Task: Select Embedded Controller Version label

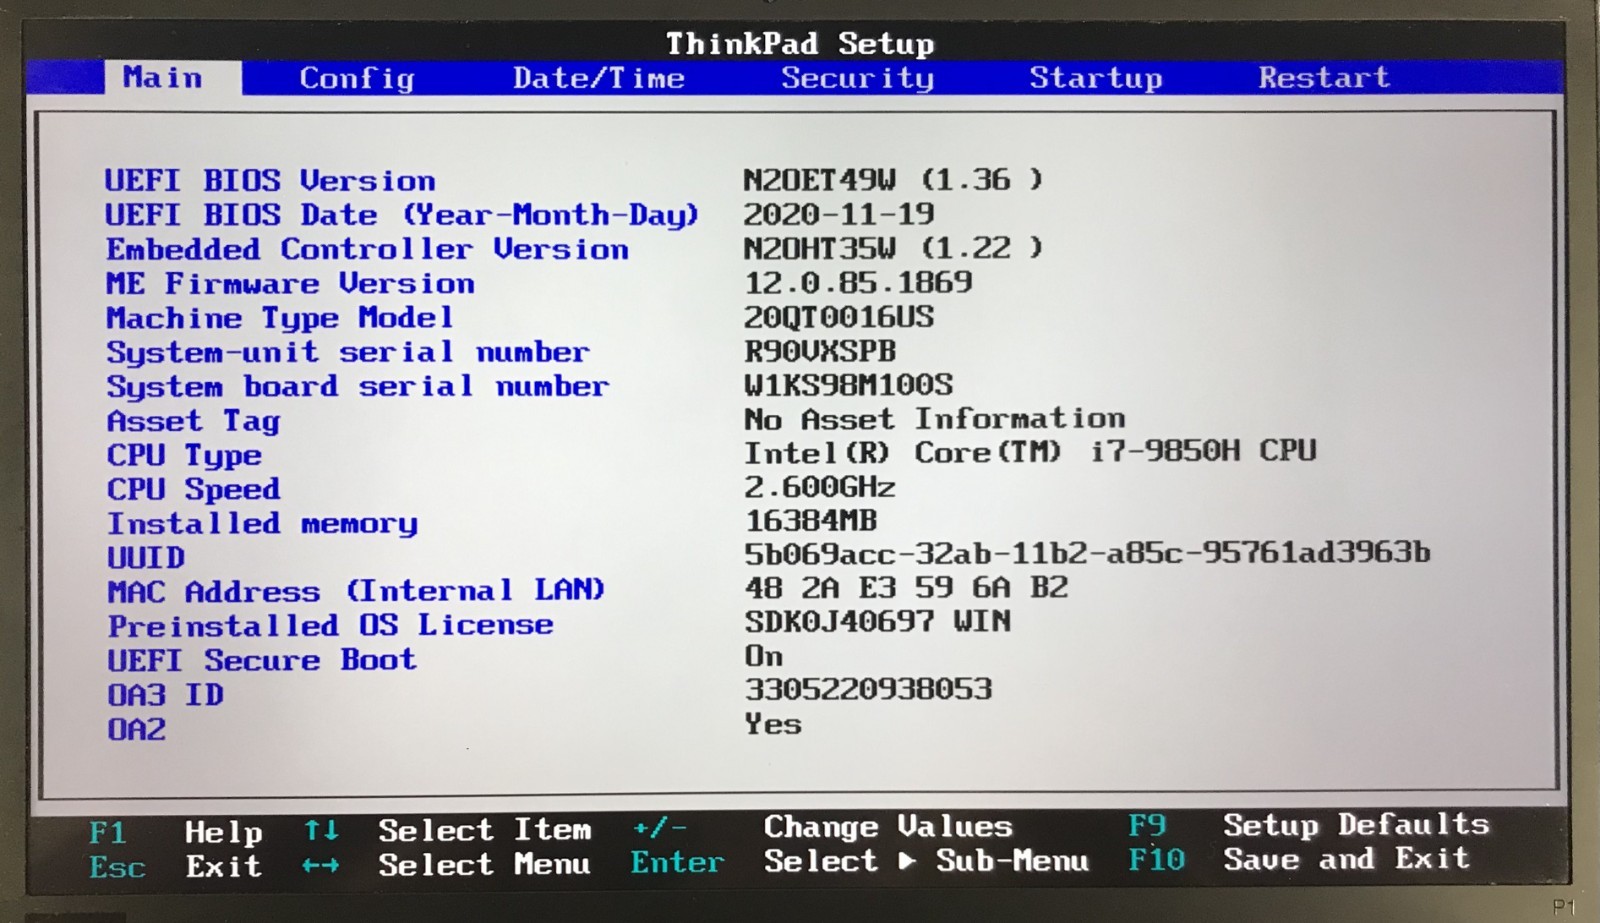Action: (367, 249)
